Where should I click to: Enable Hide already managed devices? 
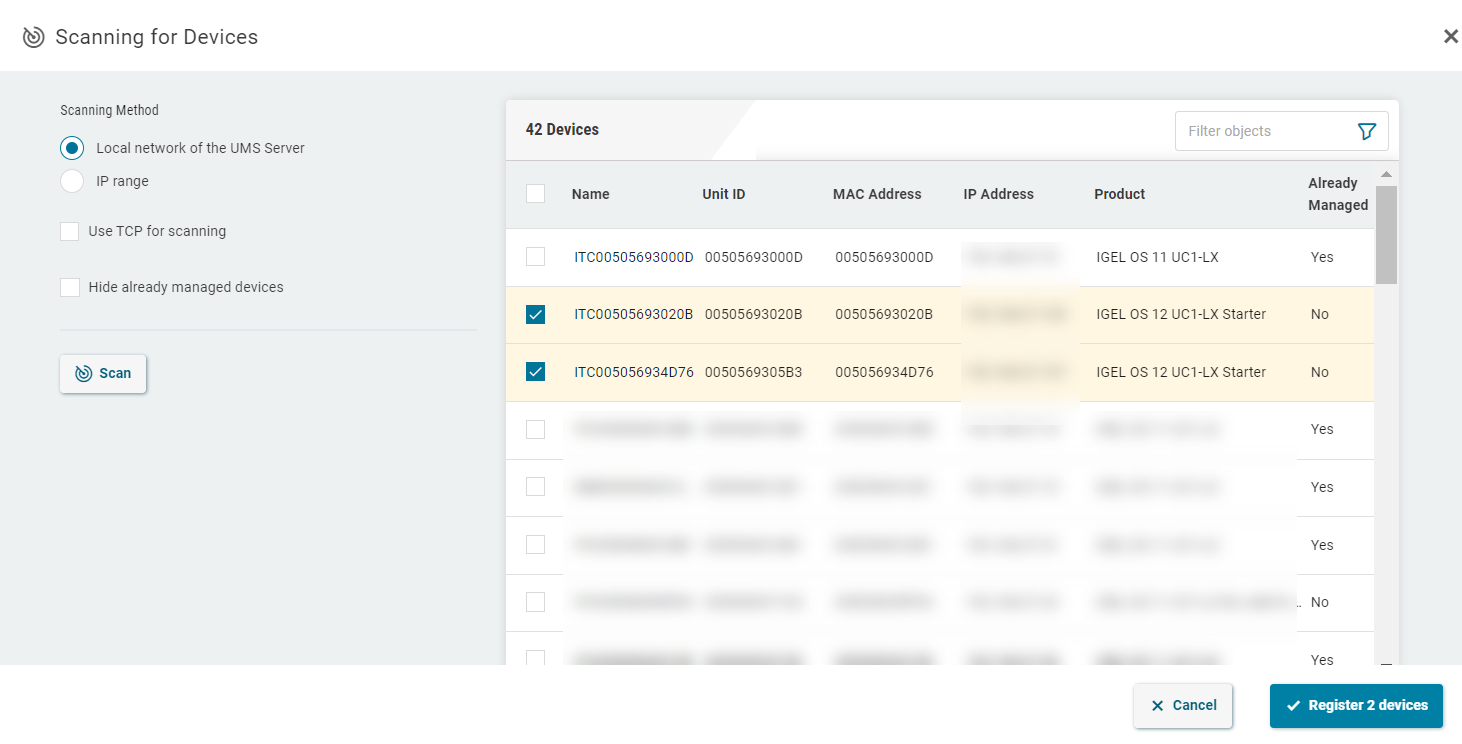(69, 287)
